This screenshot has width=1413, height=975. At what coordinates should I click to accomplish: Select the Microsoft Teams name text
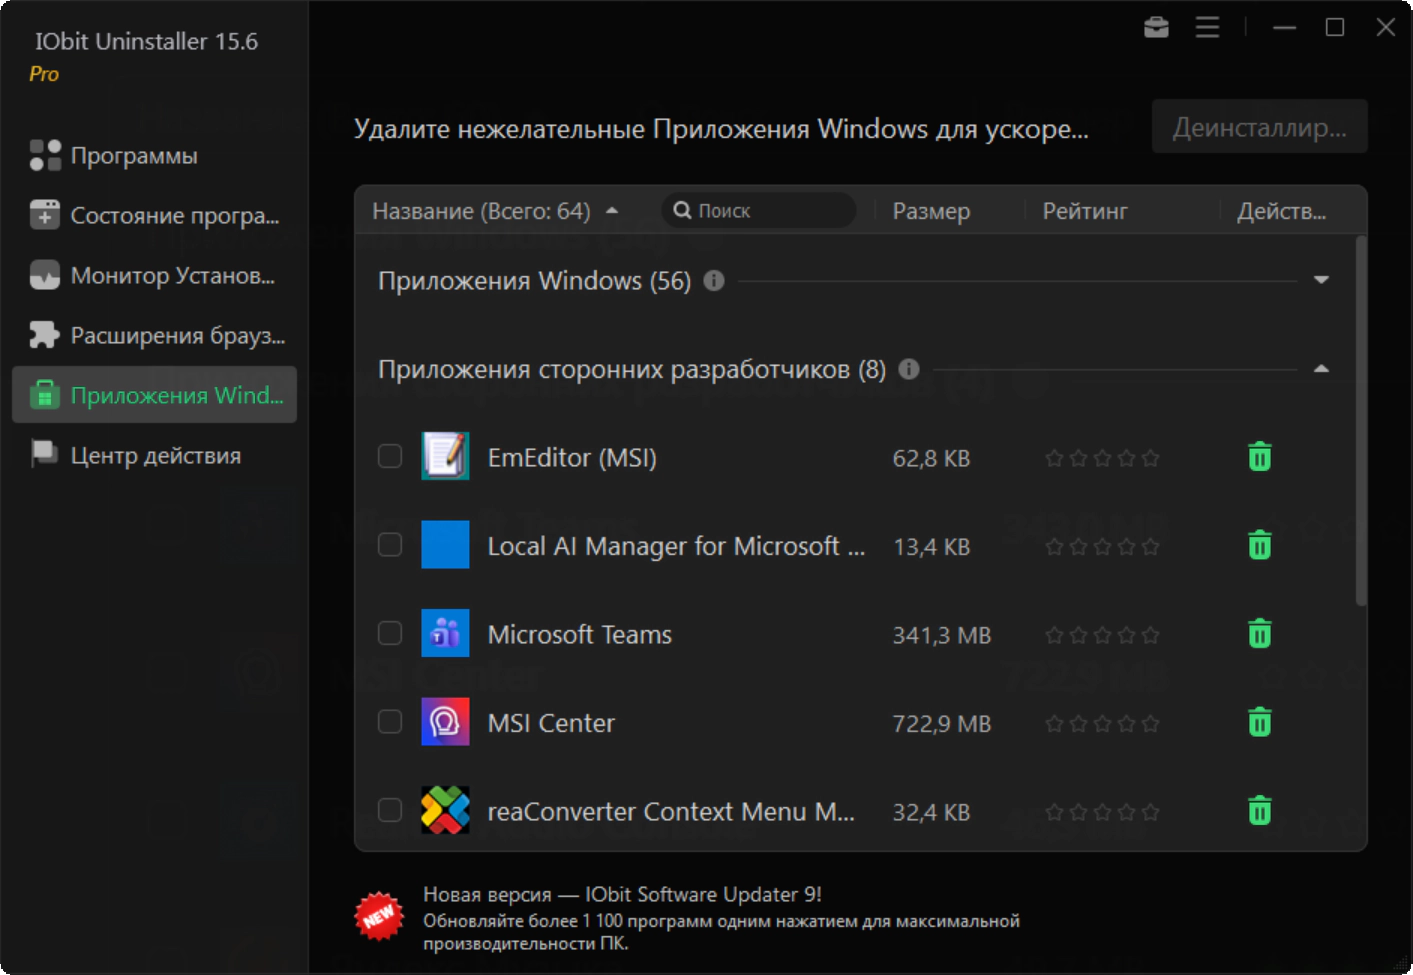pyautogui.click(x=580, y=634)
